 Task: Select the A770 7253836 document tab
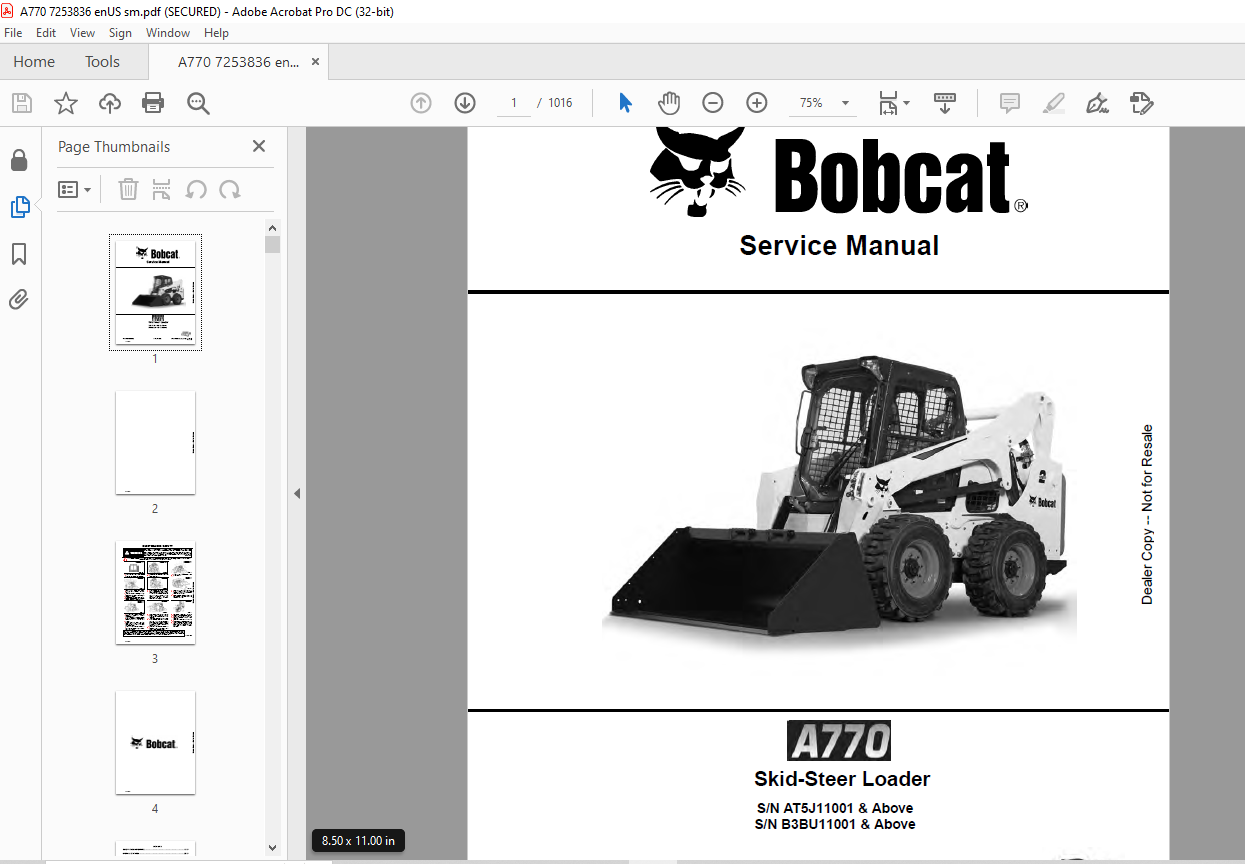pos(238,62)
